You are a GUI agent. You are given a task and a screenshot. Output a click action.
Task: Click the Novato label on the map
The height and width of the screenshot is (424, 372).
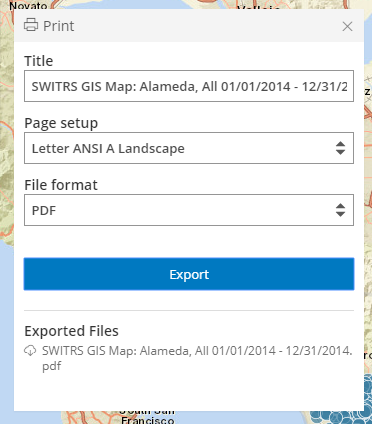click(28, 5)
